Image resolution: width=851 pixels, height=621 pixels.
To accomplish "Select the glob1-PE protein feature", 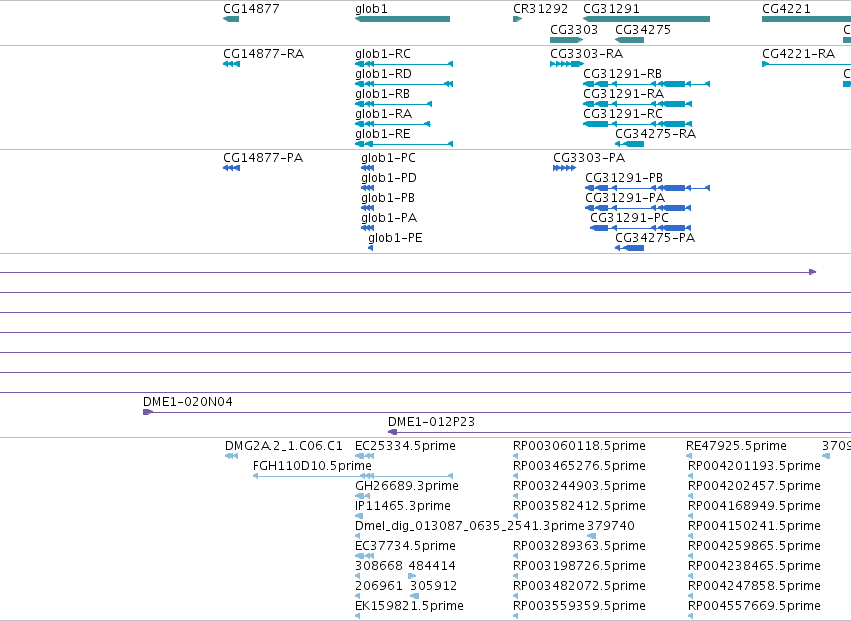I will coord(371,248).
